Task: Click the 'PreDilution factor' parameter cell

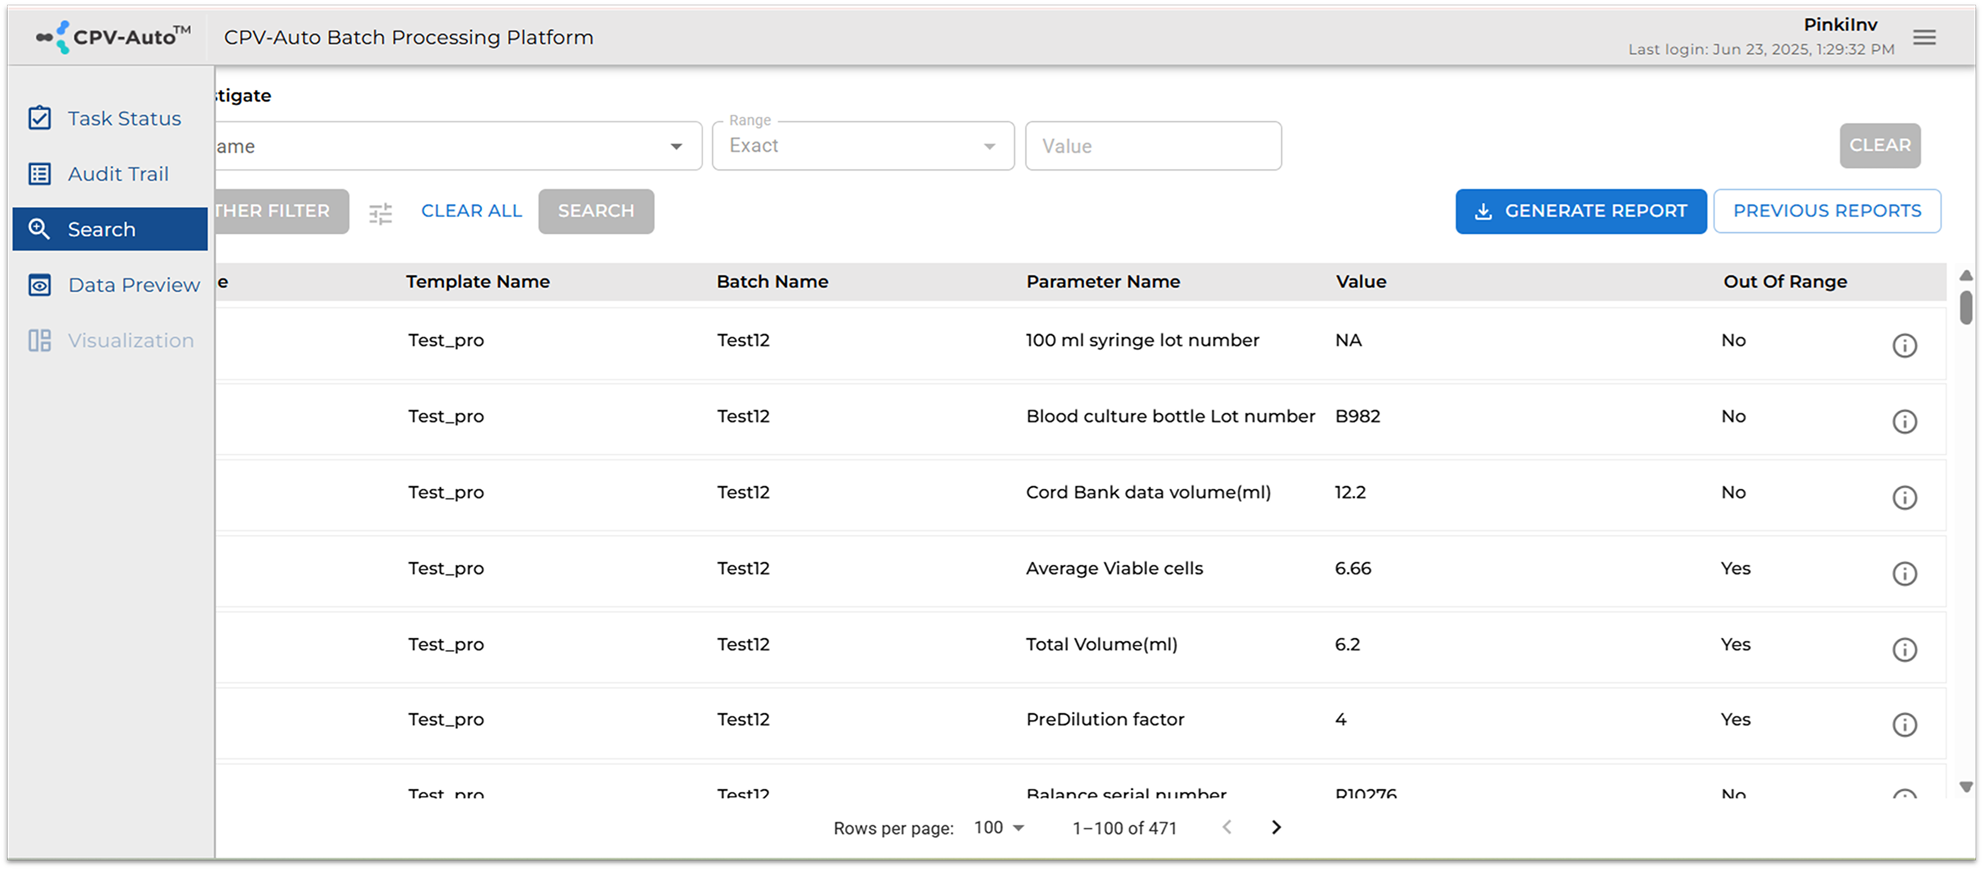Action: [1105, 719]
